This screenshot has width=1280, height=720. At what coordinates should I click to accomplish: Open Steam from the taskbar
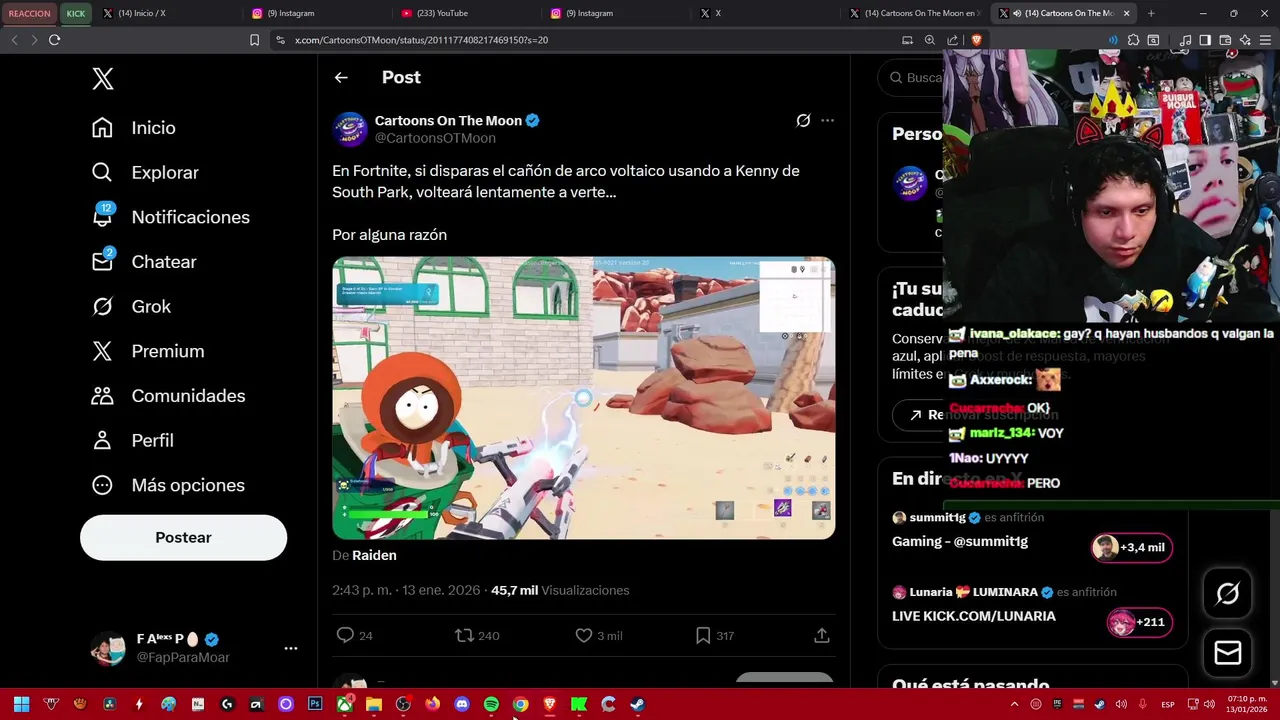coord(637,704)
